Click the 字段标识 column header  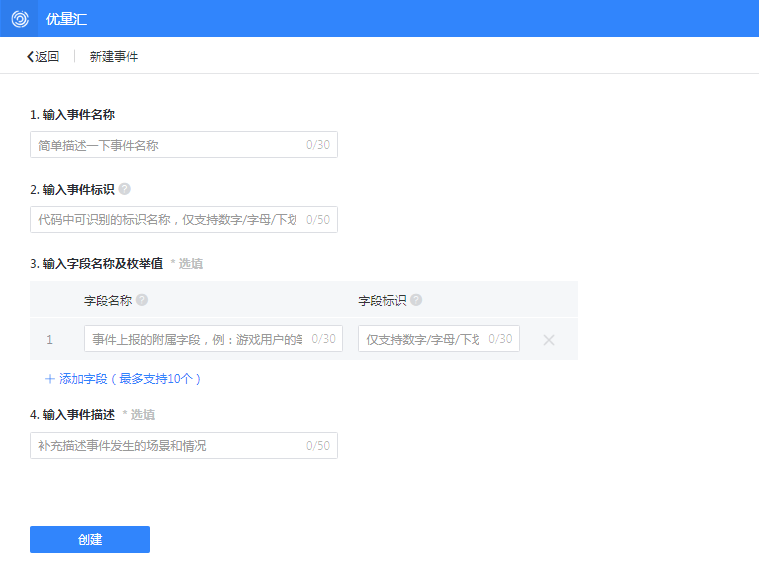[382, 300]
